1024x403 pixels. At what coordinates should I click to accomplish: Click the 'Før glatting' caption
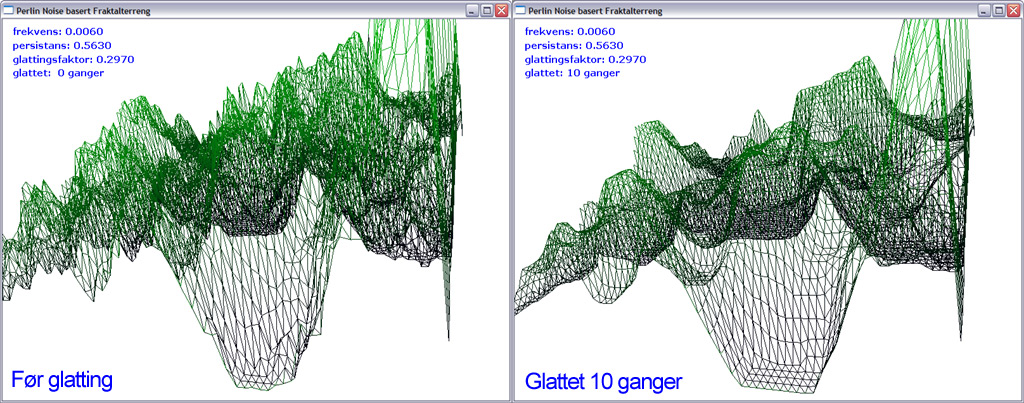(62, 380)
